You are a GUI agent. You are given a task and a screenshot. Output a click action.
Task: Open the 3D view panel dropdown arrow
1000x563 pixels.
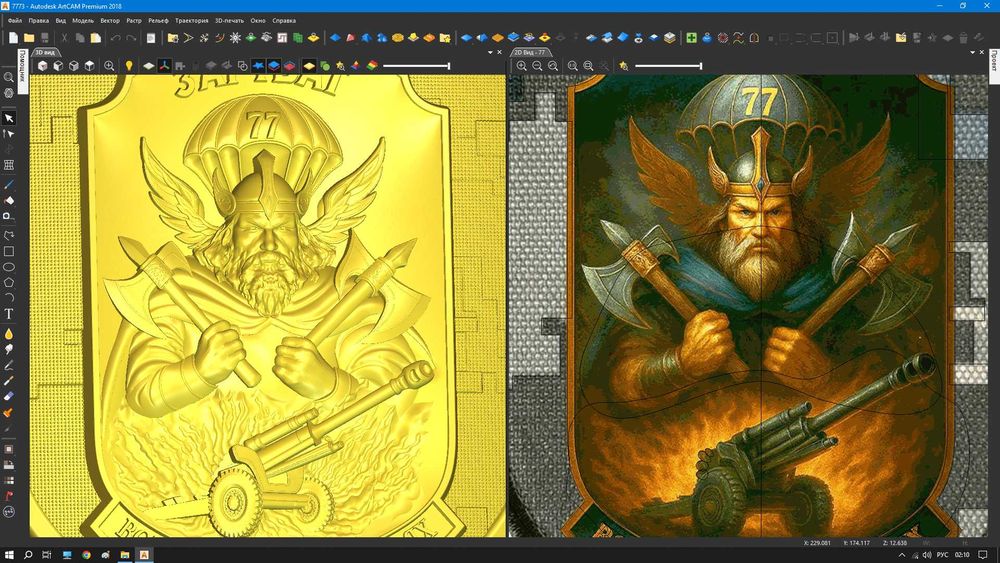coord(490,52)
